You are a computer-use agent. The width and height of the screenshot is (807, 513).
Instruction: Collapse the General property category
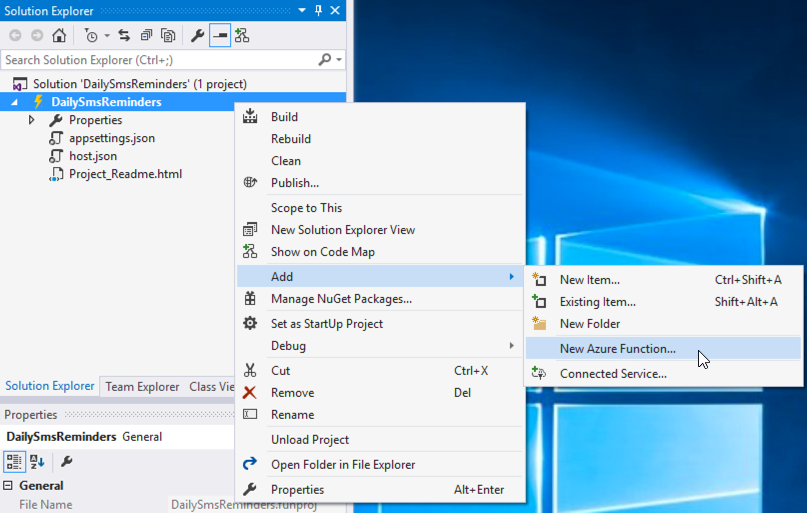[x=8, y=486]
